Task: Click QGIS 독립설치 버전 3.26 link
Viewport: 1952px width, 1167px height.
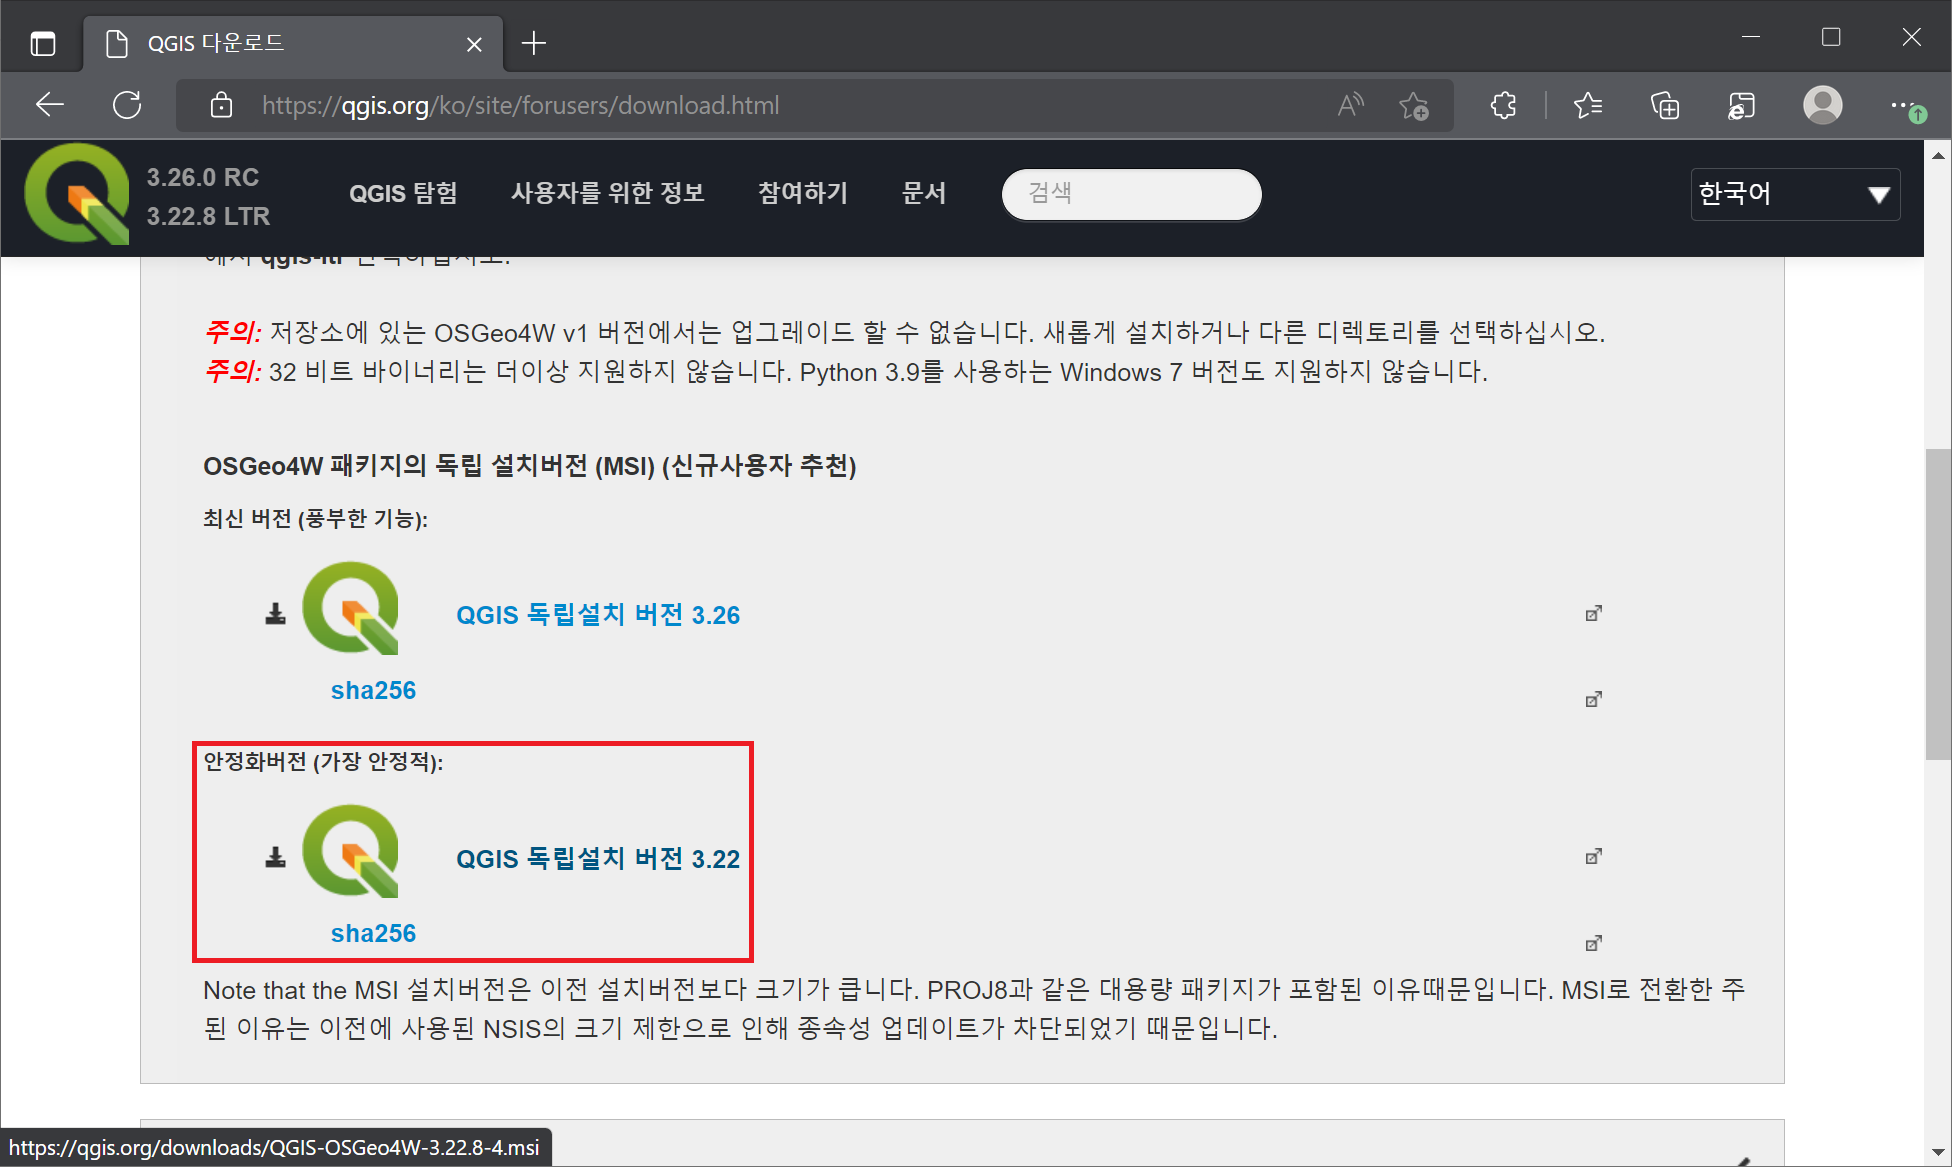Action: tap(598, 615)
